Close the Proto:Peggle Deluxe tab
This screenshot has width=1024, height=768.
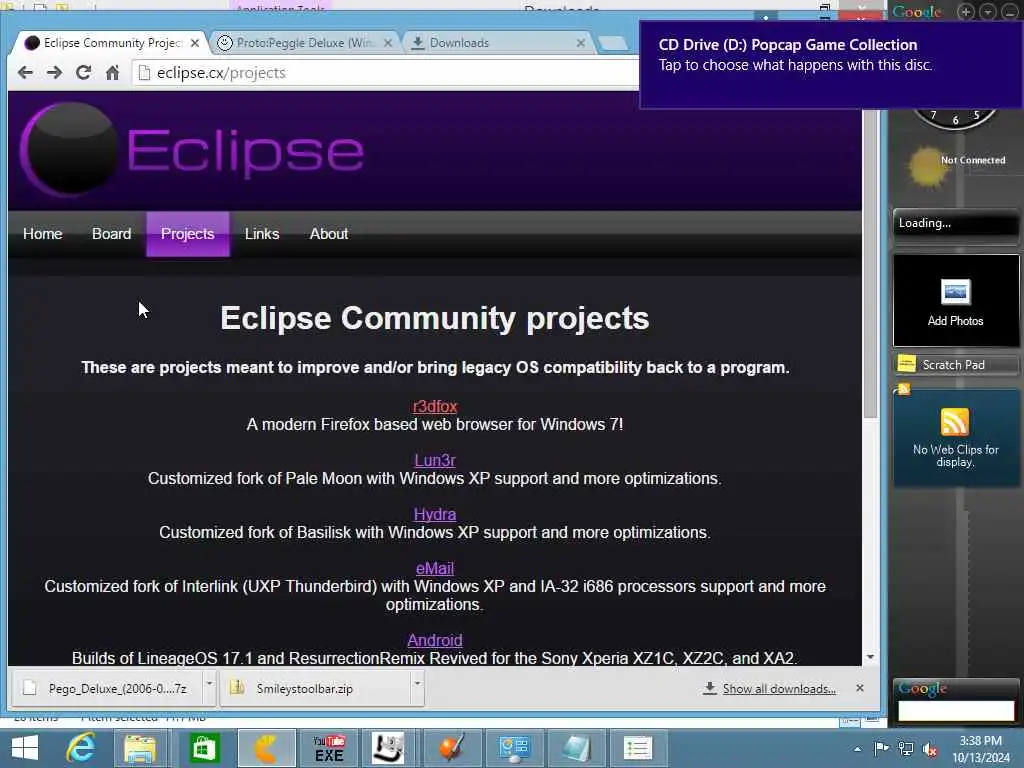click(388, 43)
